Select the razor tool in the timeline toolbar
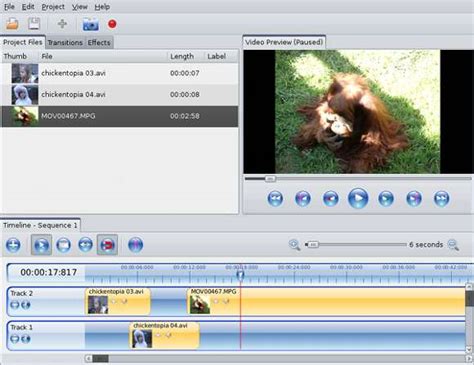 (63, 245)
